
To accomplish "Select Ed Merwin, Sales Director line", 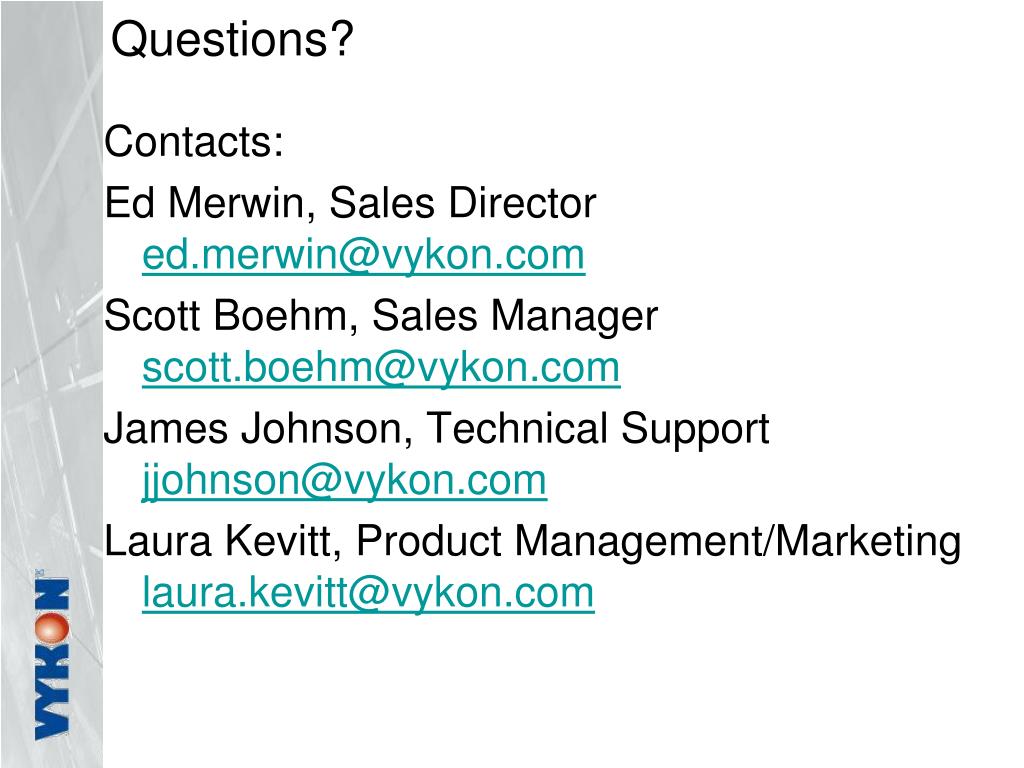I will [350, 202].
